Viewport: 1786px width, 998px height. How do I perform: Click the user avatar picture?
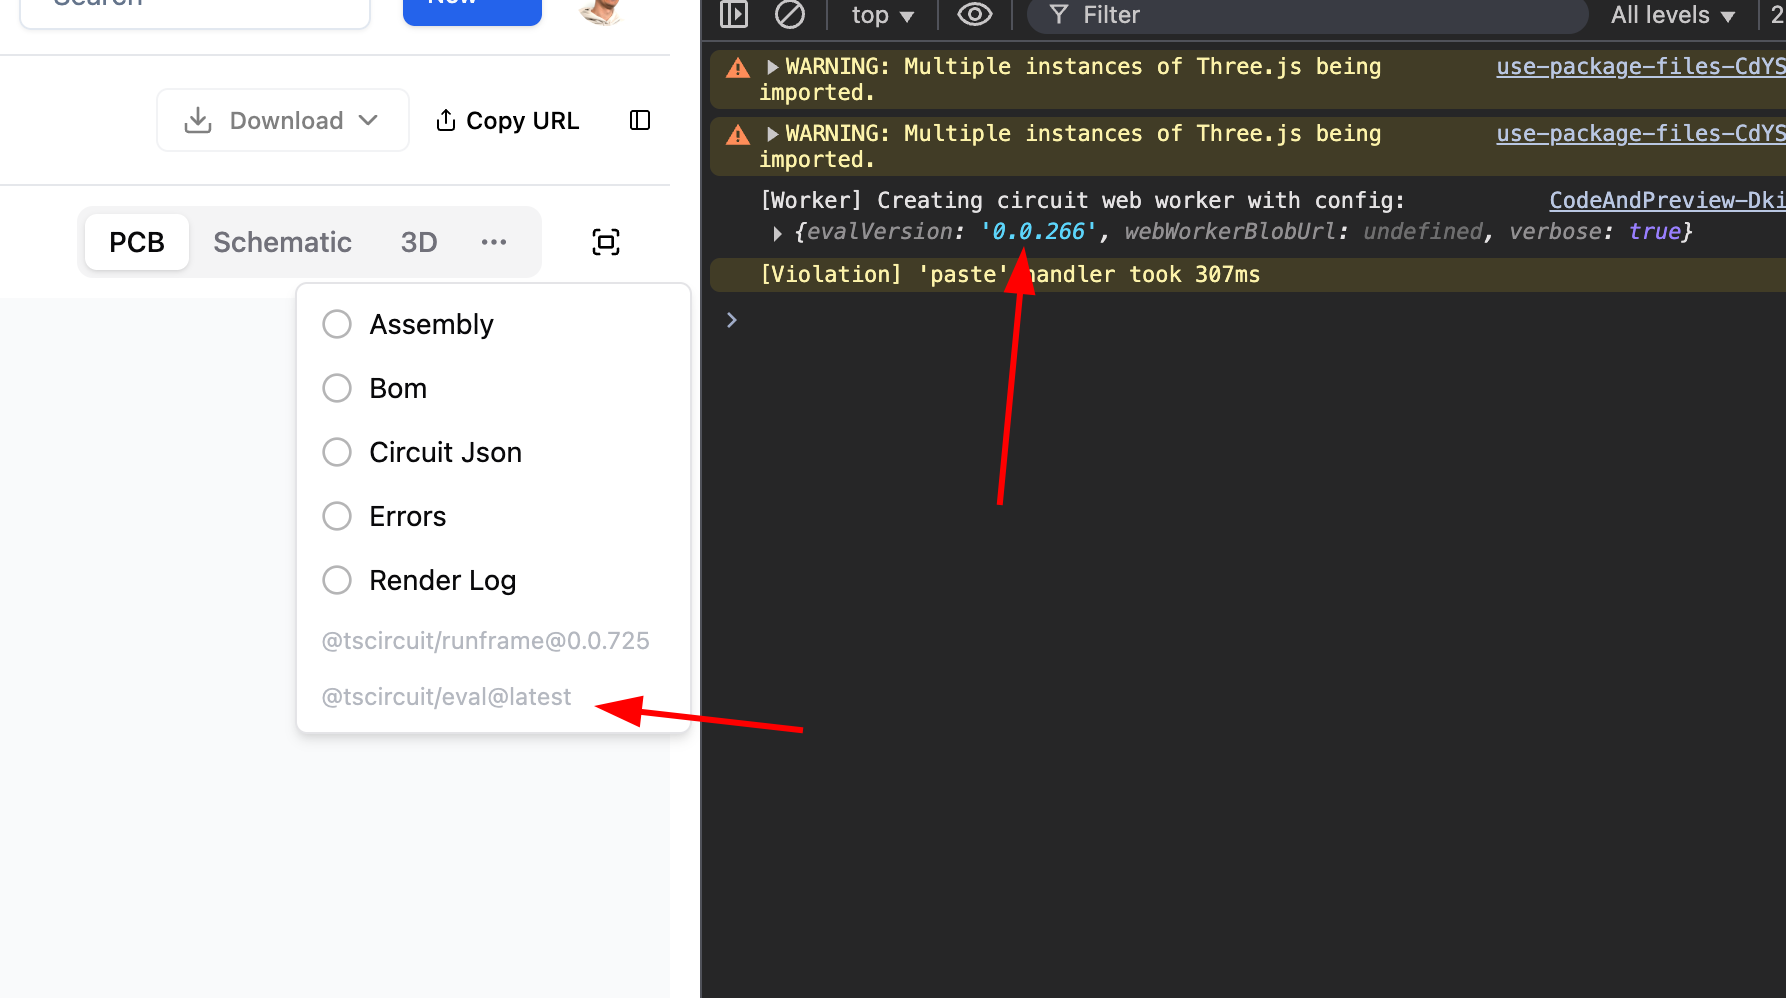pyautogui.click(x=601, y=10)
